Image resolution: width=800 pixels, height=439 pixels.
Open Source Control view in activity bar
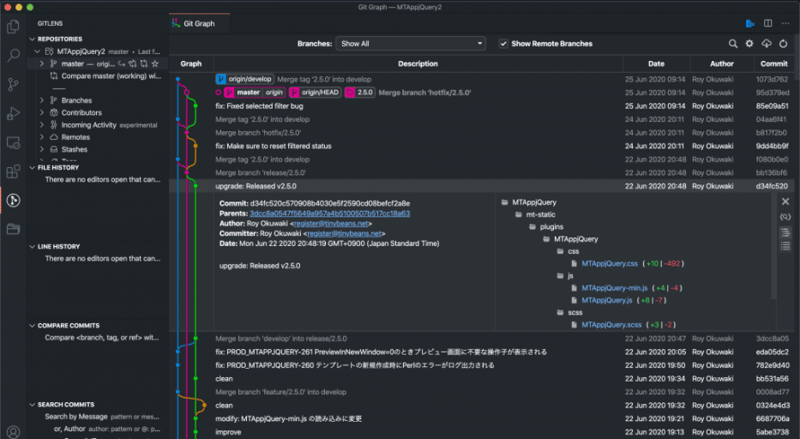pyautogui.click(x=13, y=85)
